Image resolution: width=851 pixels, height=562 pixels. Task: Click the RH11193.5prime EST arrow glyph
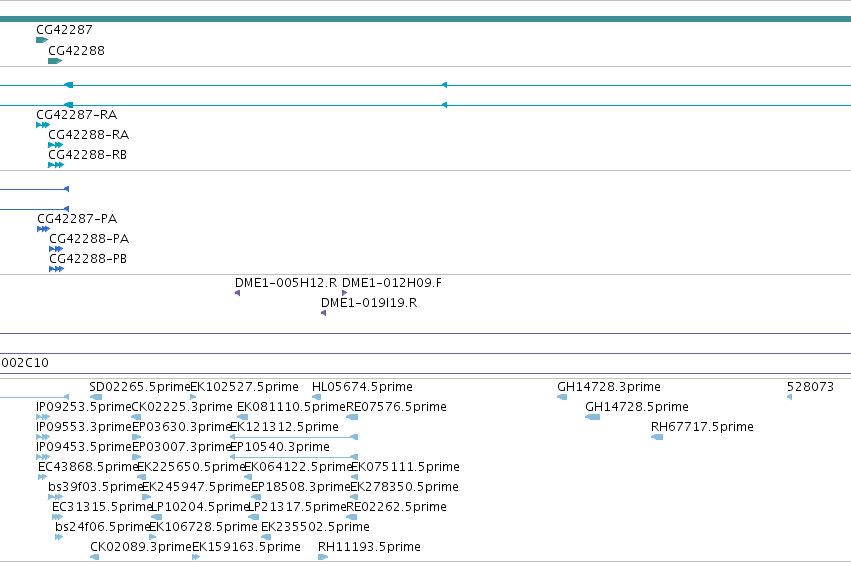323,557
